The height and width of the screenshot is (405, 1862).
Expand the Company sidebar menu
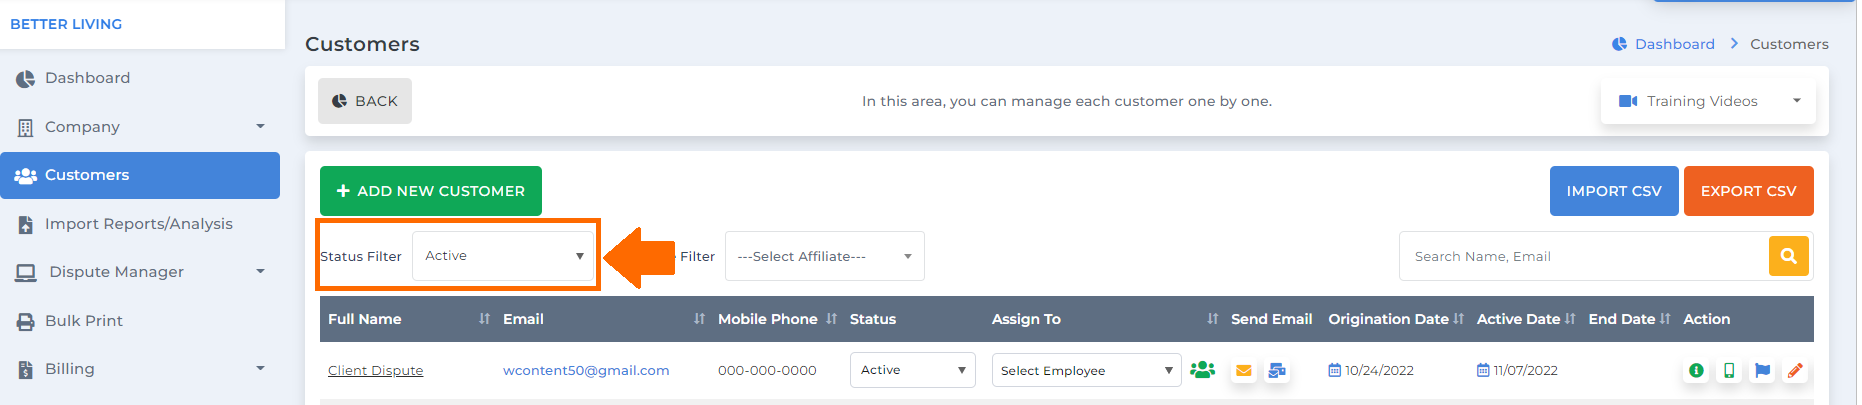point(140,127)
